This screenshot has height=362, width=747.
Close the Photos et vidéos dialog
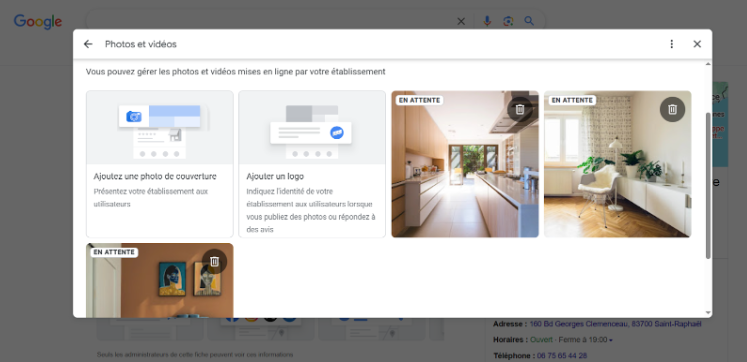click(697, 44)
